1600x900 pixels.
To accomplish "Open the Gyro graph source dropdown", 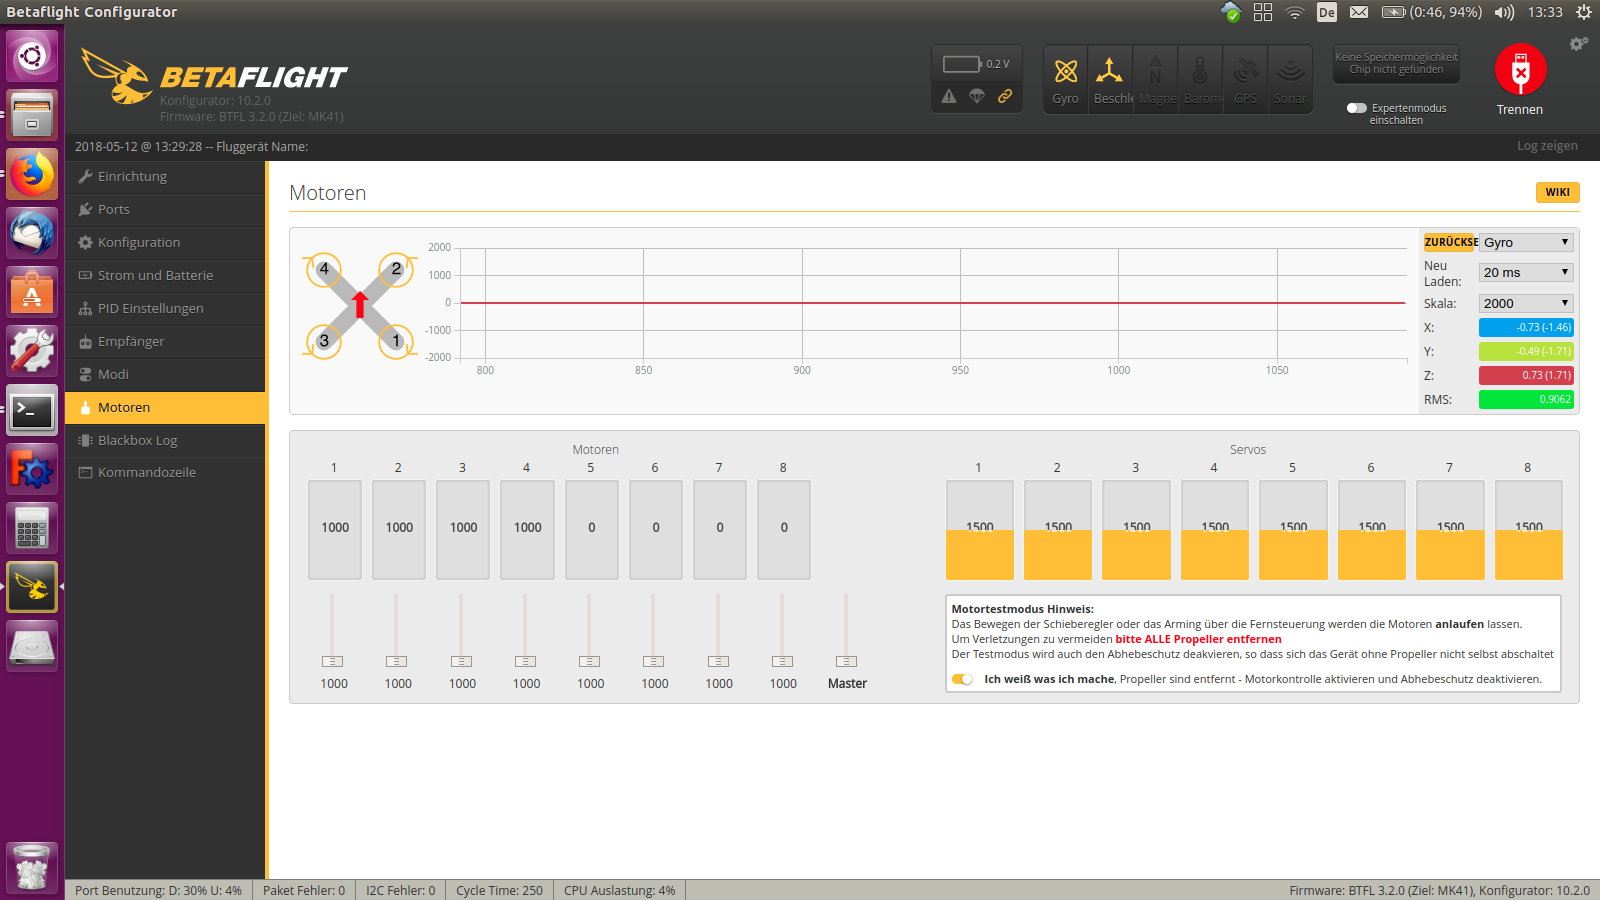I will click(1526, 242).
